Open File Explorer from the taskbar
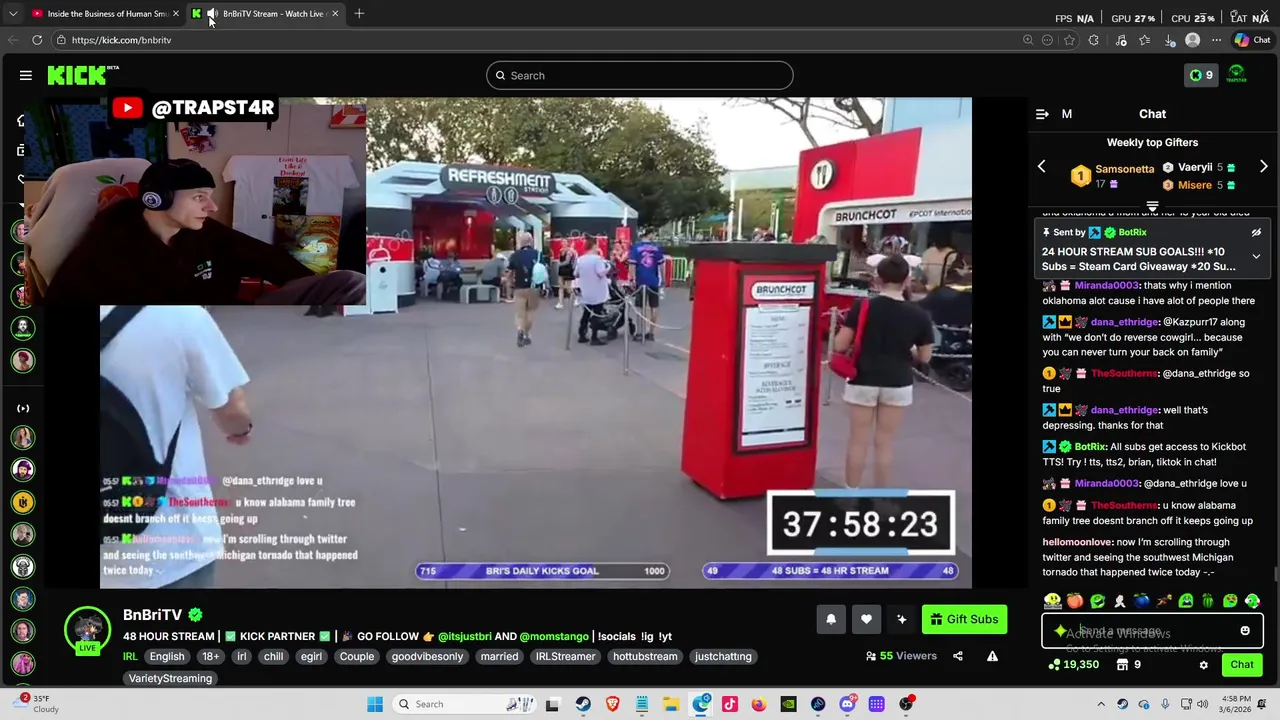The width and height of the screenshot is (1280, 720). click(671, 704)
